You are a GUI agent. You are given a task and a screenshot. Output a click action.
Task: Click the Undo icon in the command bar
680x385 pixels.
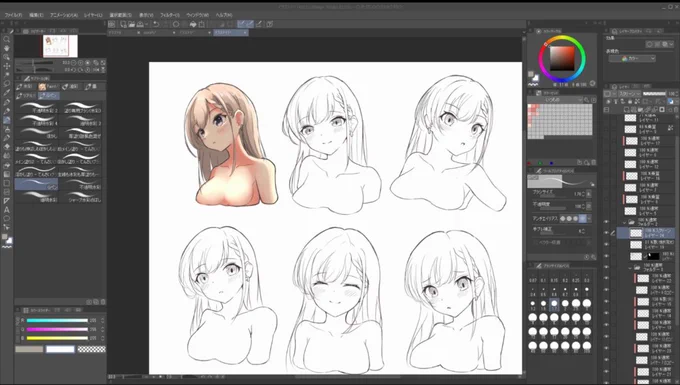point(156,24)
